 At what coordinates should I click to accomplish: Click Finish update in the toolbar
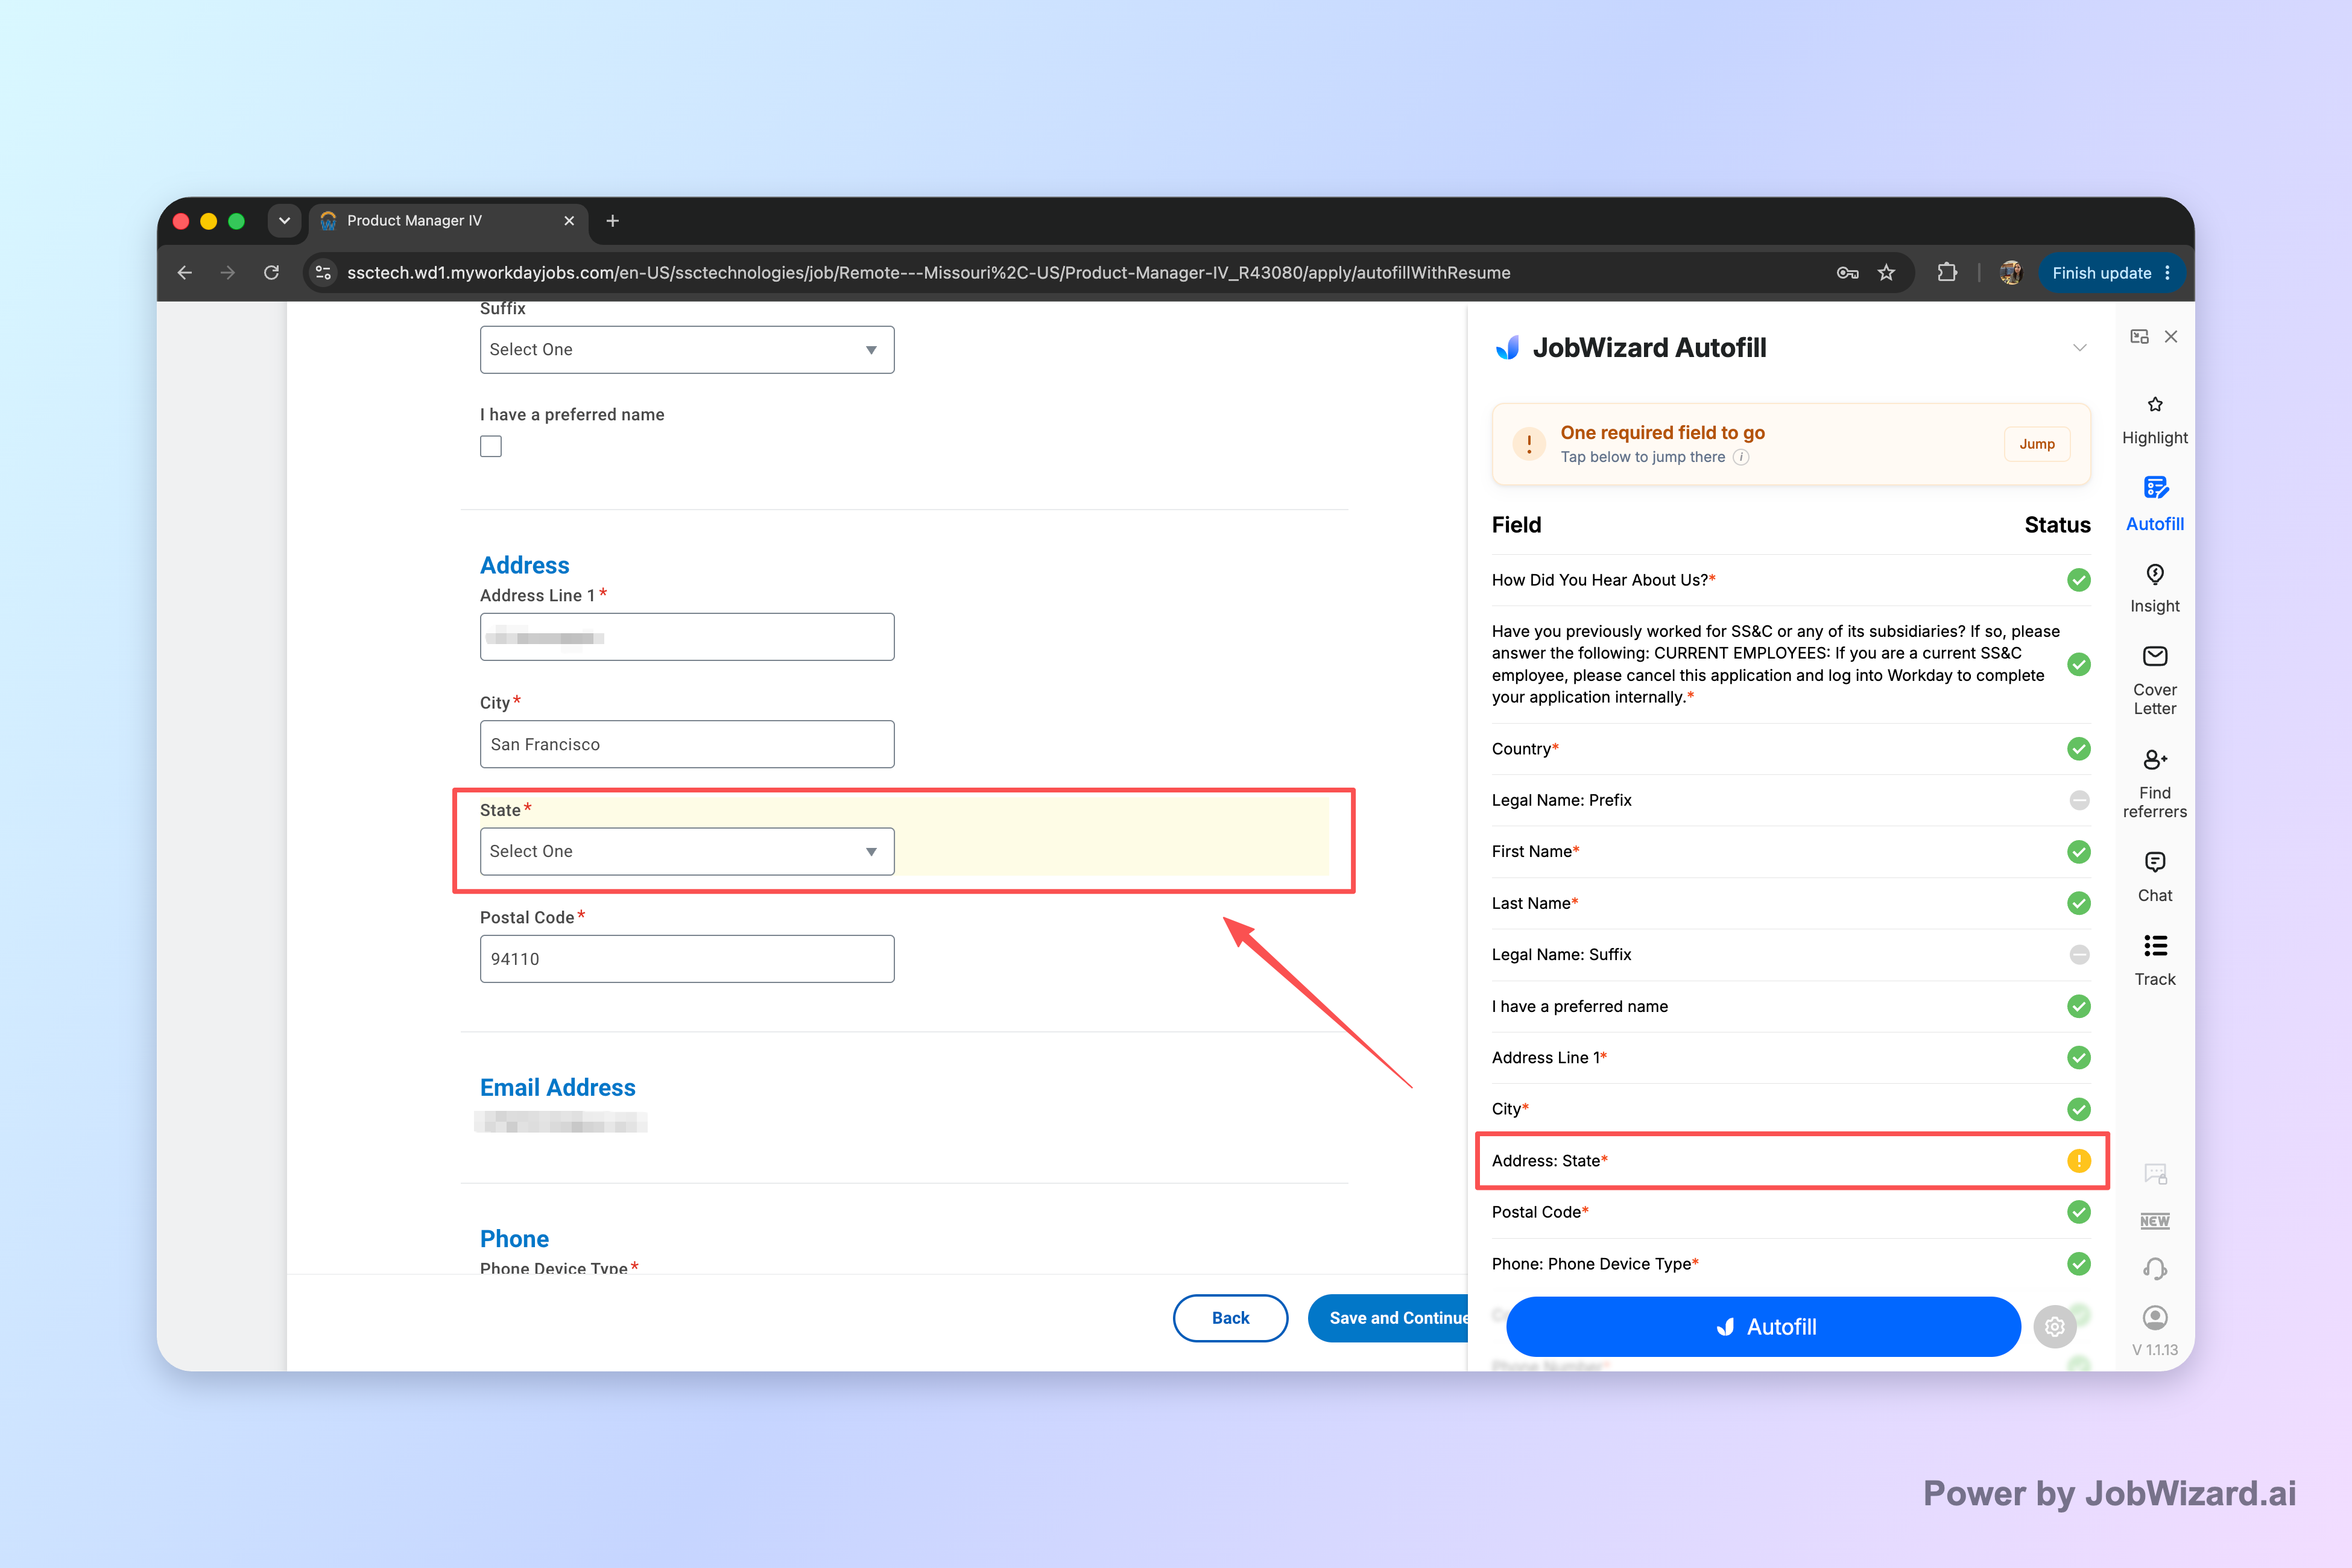coord(2101,273)
